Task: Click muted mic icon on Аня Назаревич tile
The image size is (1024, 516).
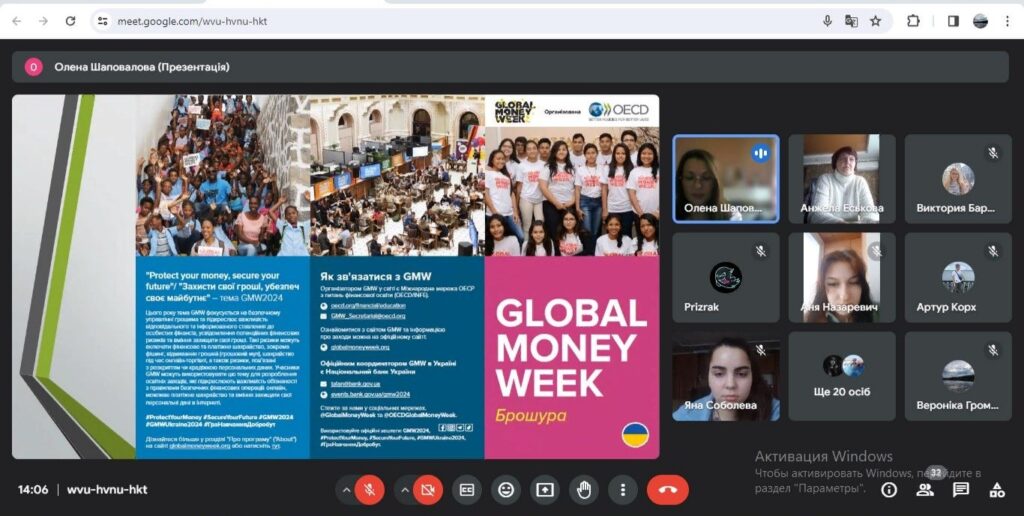Action: pos(876,251)
